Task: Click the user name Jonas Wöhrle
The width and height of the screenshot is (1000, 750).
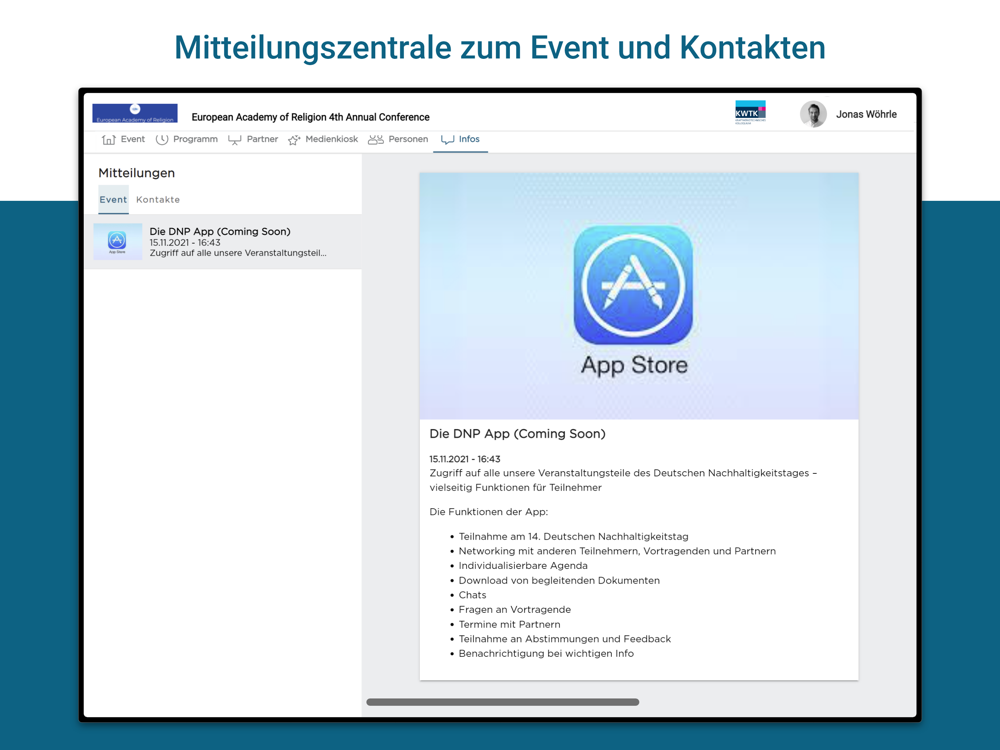Action: (x=866, y=115)
